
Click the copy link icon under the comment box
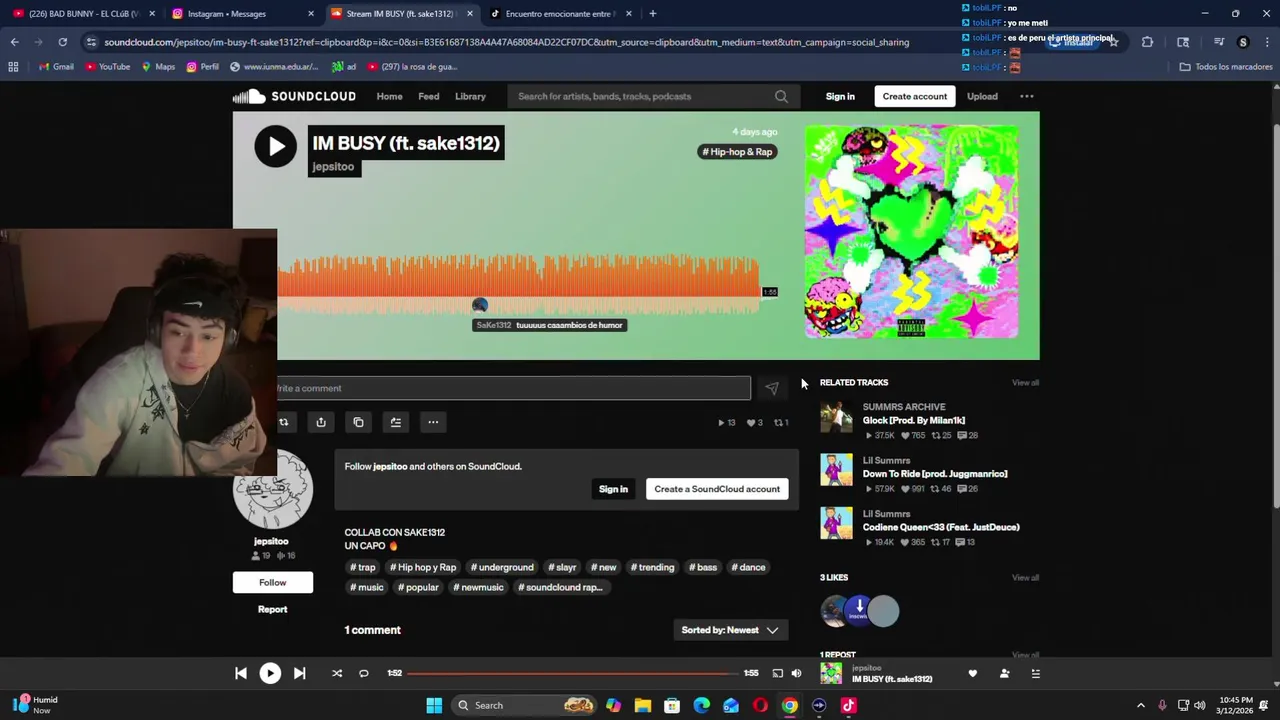[358, 422]
